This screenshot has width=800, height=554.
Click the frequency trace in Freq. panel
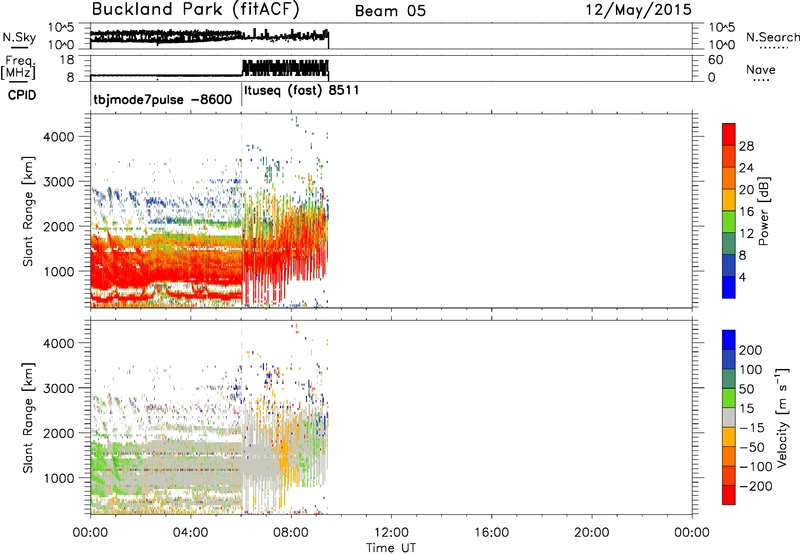(x=209, y=71)
